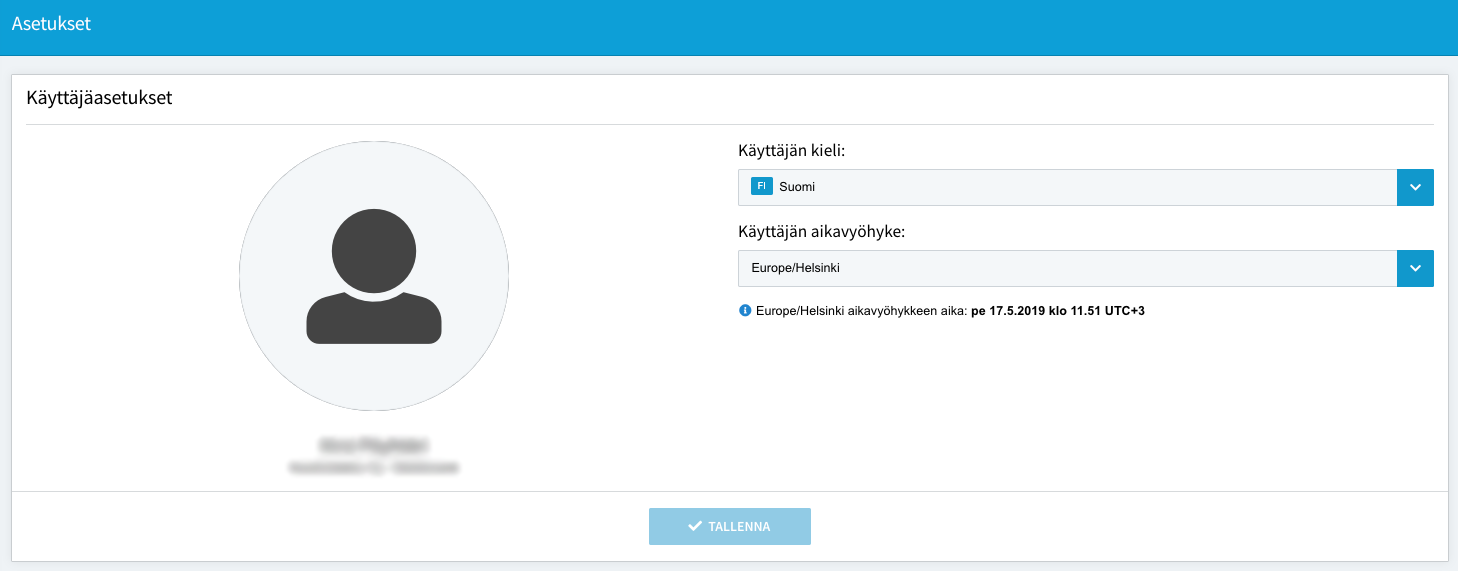Image resolution: width=1458 pixels, height=571 pixels.
Task: Click the blurred user name under avatar
Action: pos(374,446)
